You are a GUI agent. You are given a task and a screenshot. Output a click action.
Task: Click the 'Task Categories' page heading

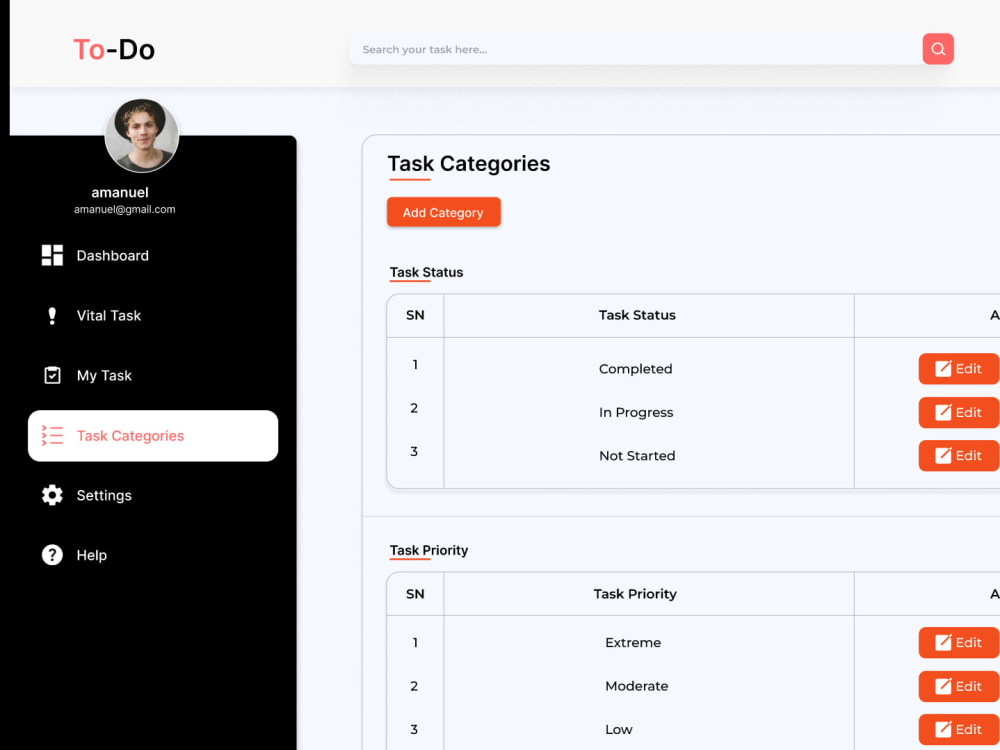click(469, 164)
